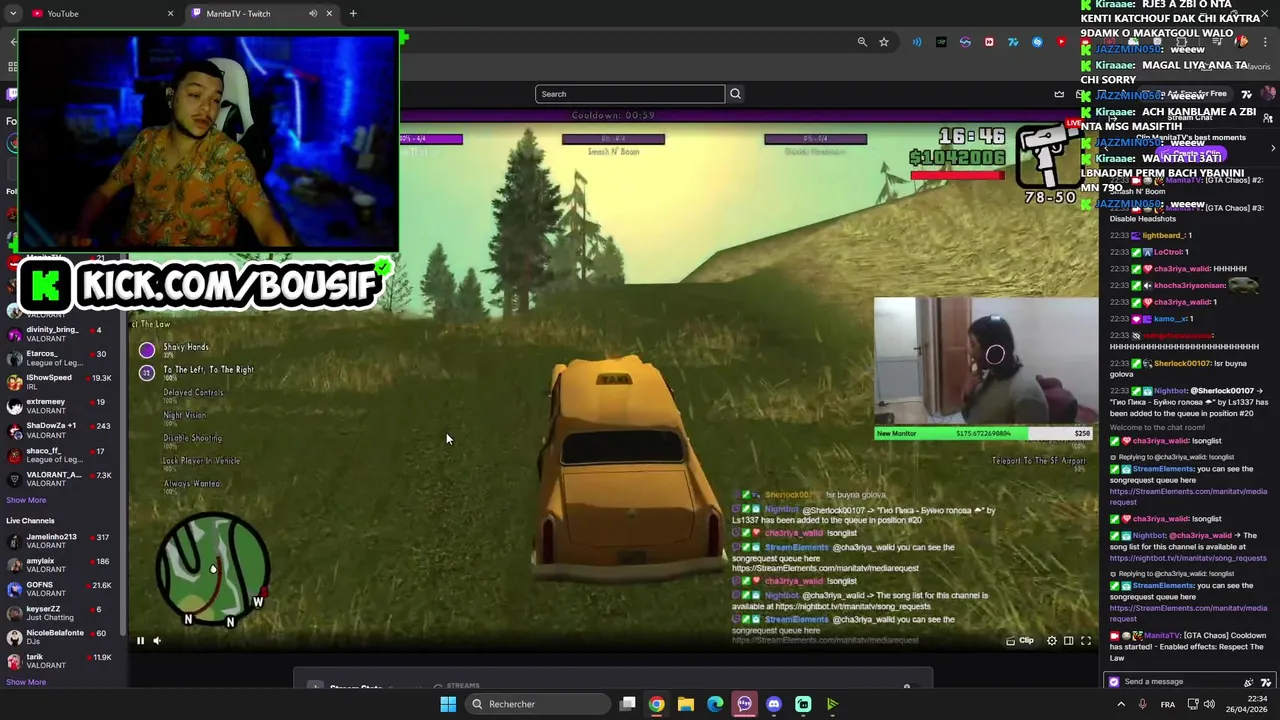Viewport: 1280px width, 720px height.
Task: Click LoCtrol username in chat
Action: coord(1167,252)
